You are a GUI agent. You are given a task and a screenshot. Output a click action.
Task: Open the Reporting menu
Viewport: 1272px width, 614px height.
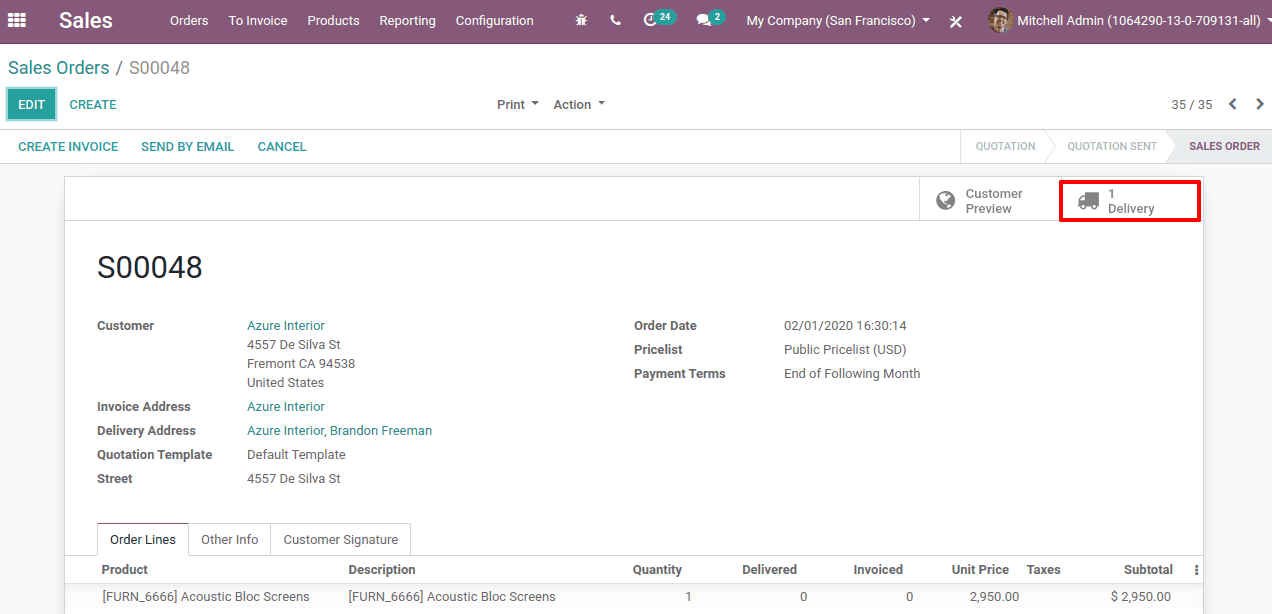408,20
